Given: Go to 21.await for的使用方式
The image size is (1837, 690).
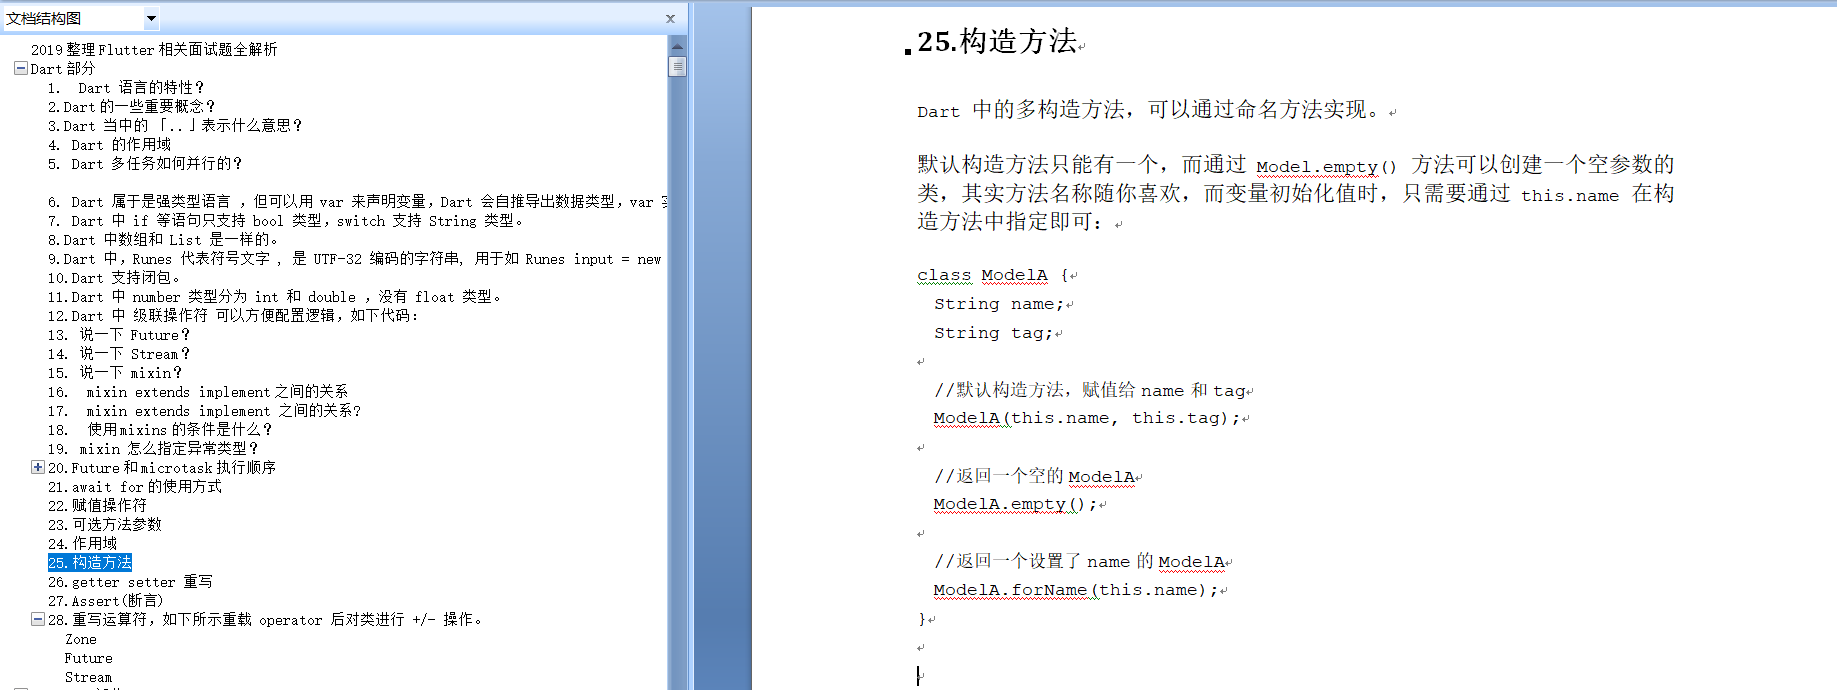Looking at the screenshot, I should (x=135, y=486).
